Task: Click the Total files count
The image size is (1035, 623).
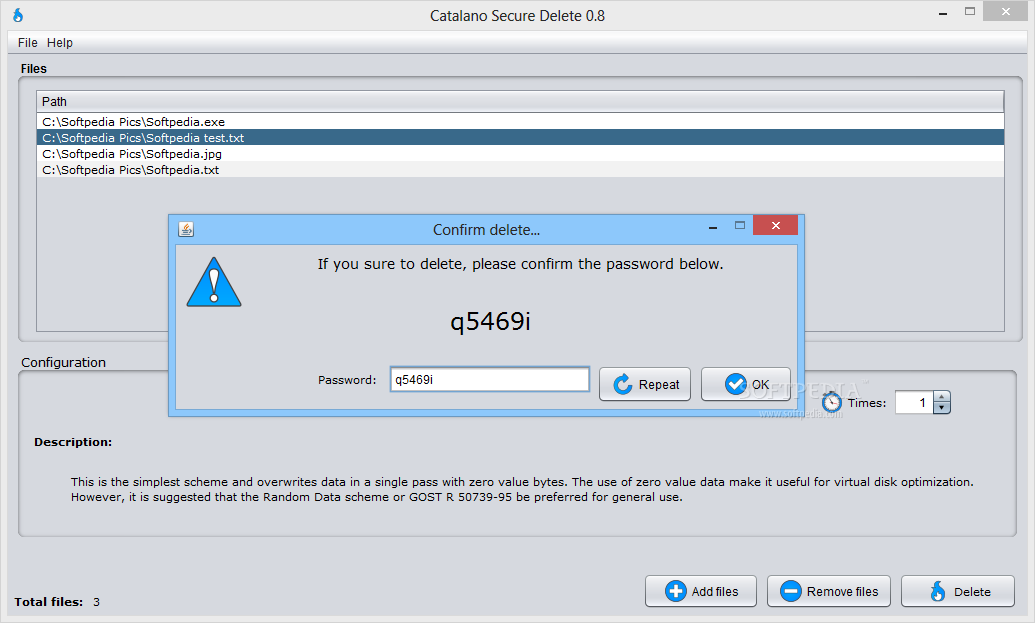Action: pos(96,602)
